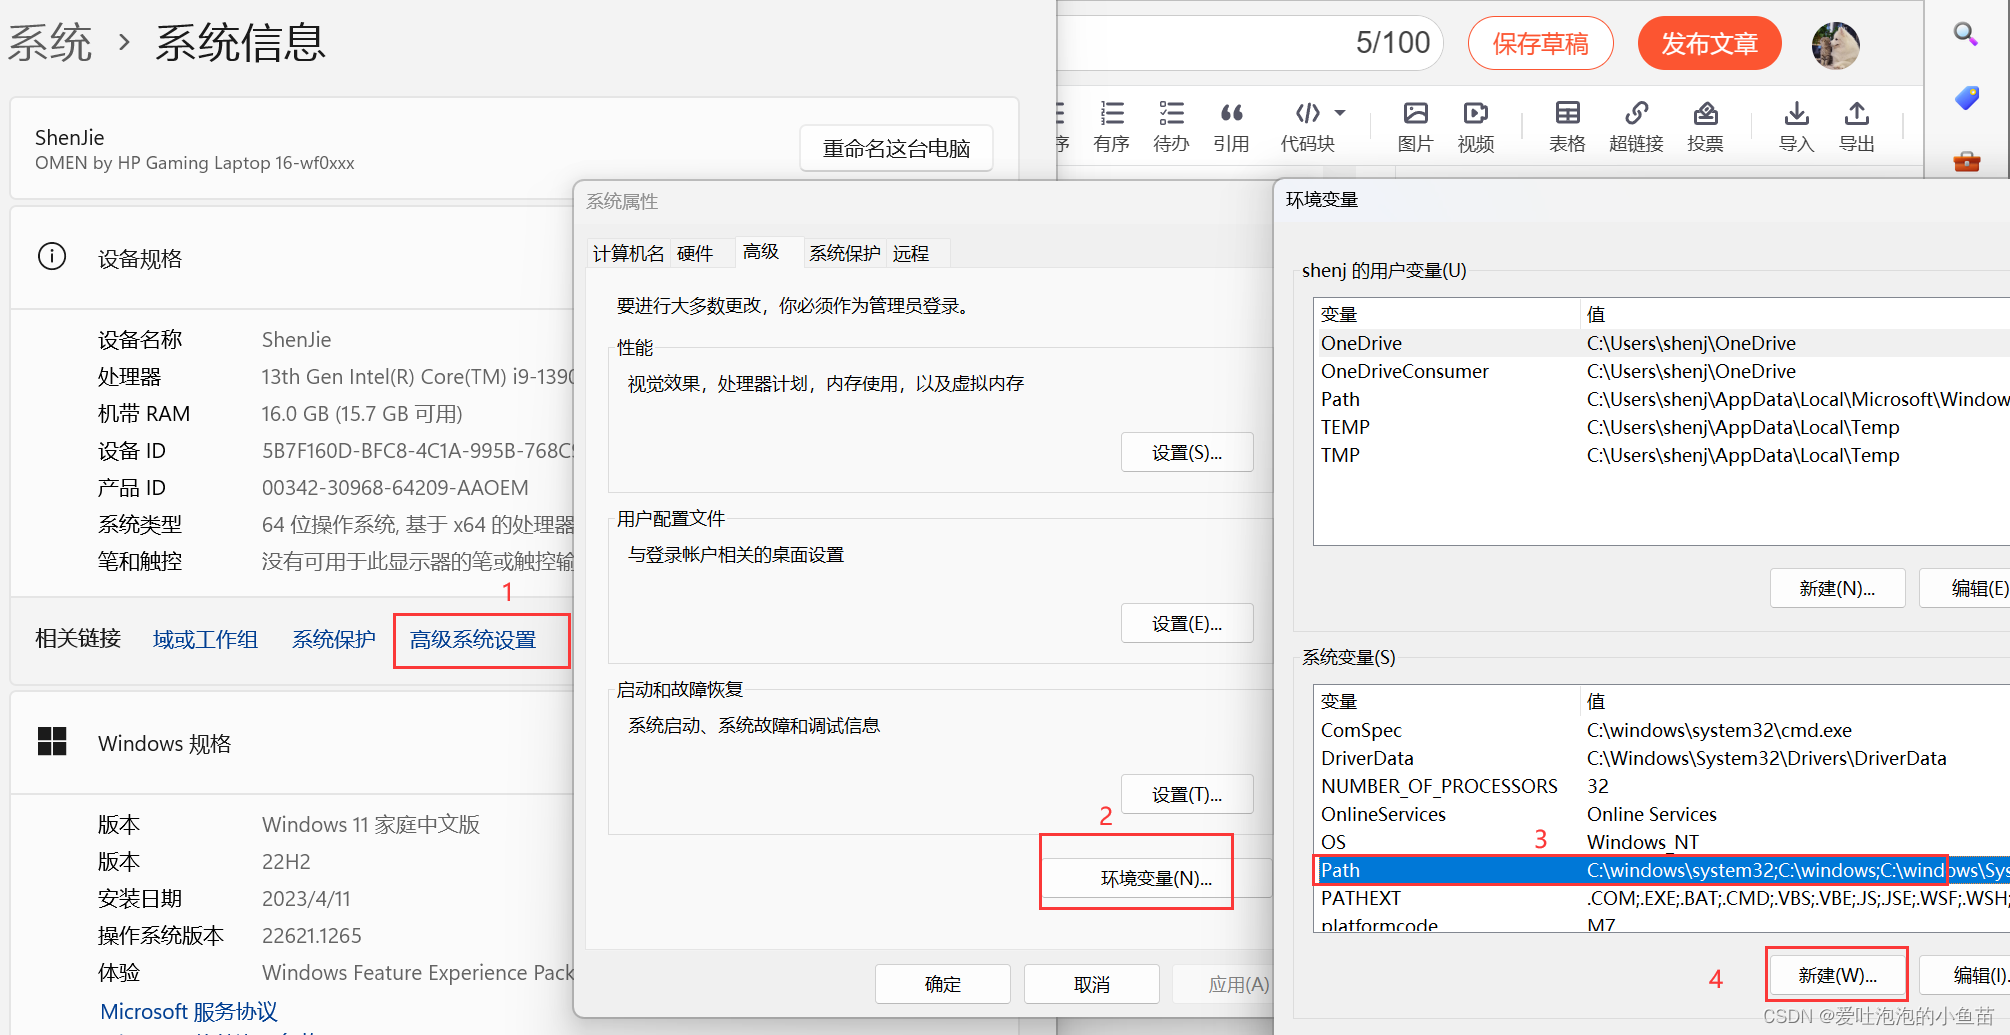Select user variable Path row
This screenshot has width=2010, height=1035.
click(1664, 399)
